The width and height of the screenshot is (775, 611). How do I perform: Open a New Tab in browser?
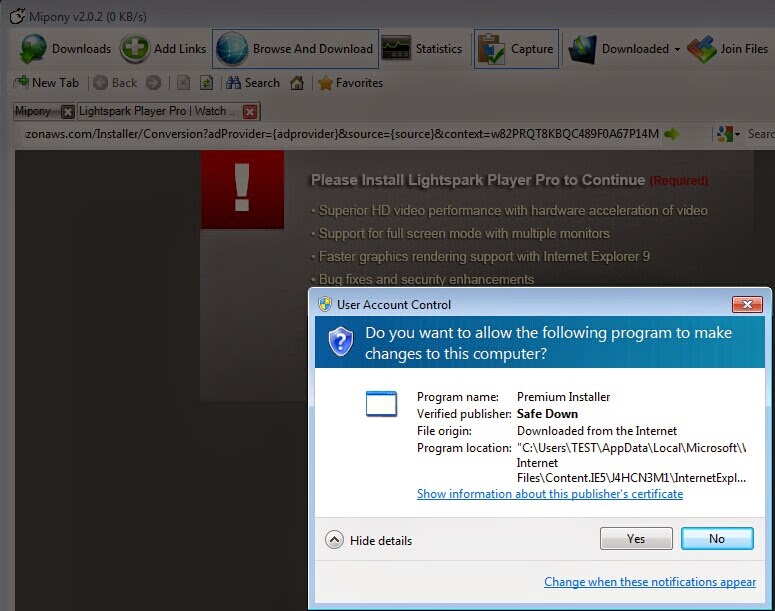(x=46, y=83)
